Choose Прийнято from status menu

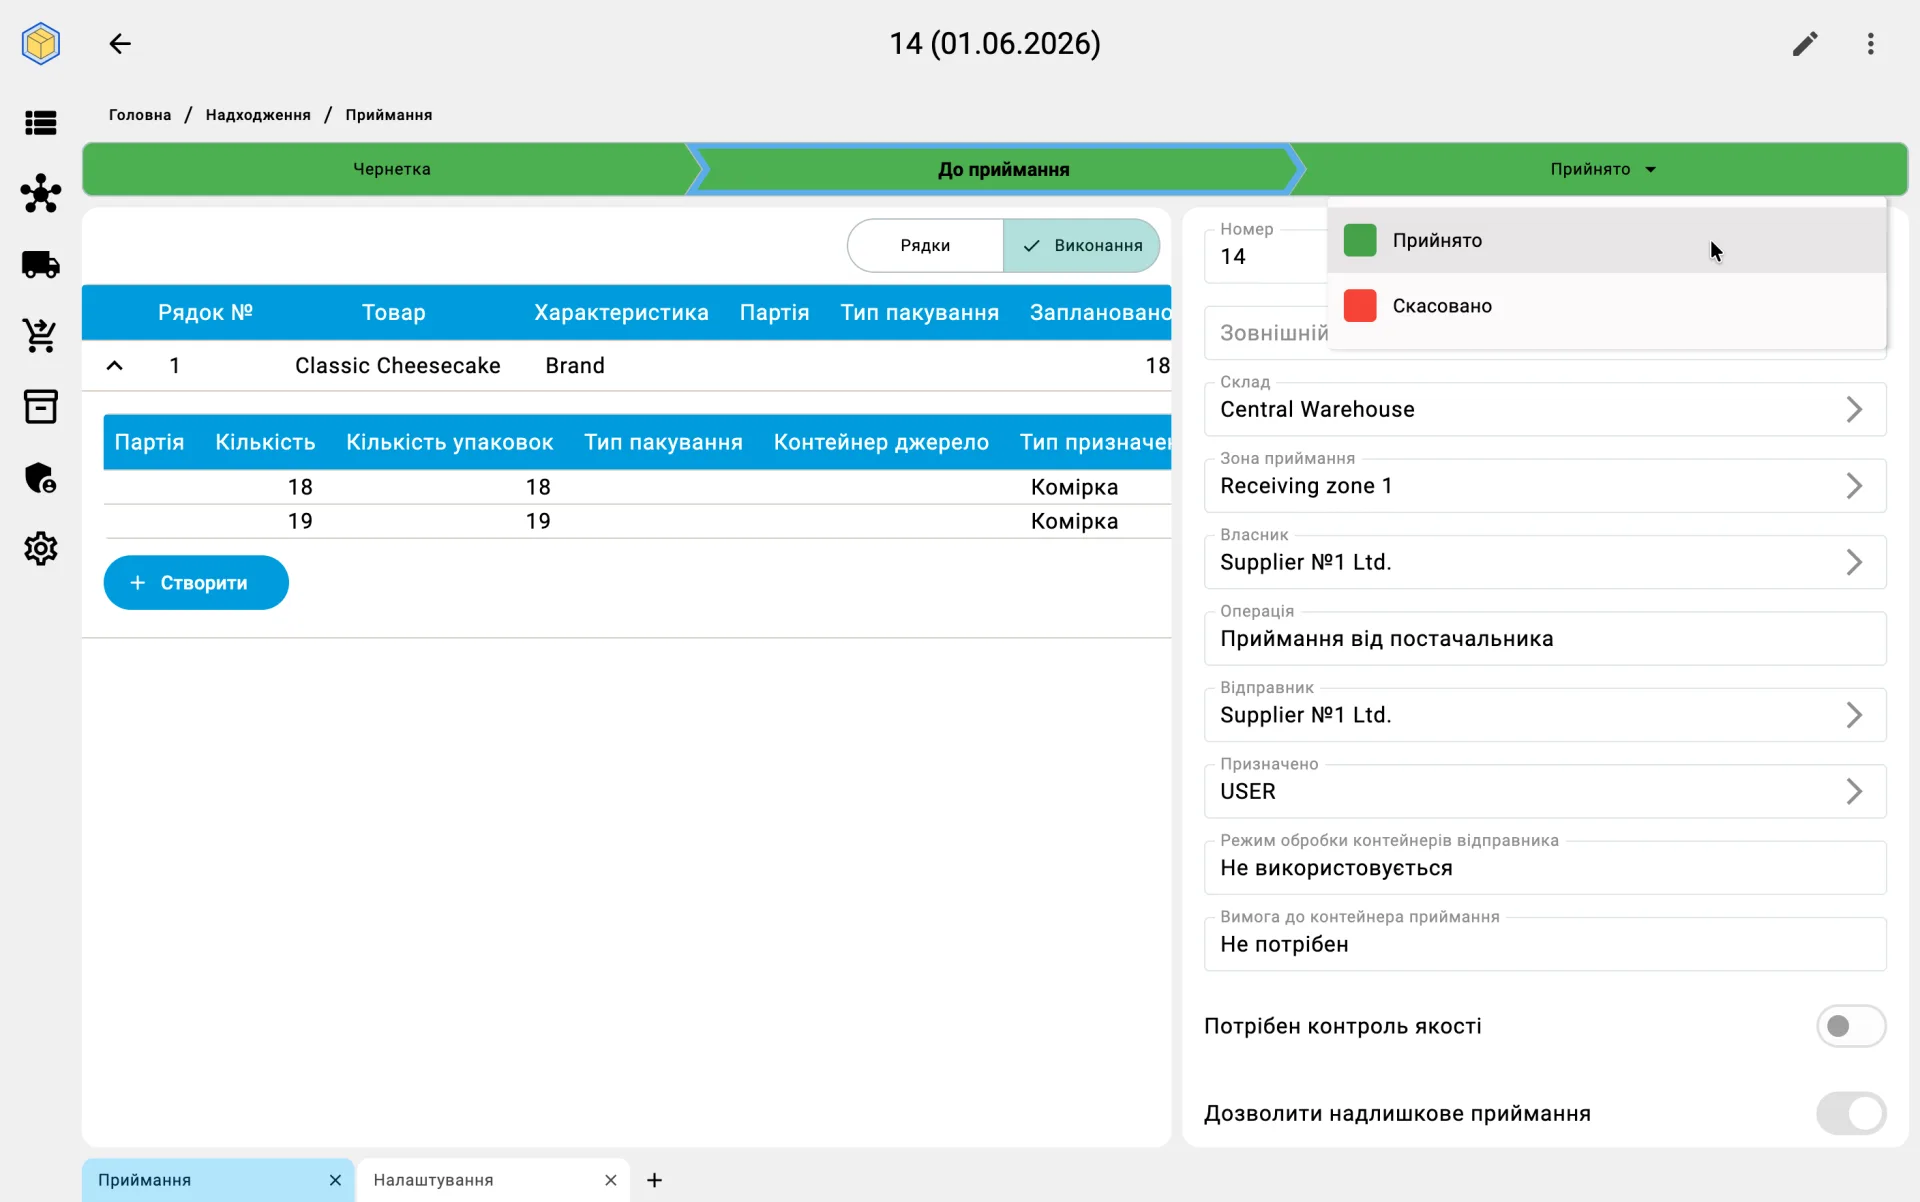1607,240
